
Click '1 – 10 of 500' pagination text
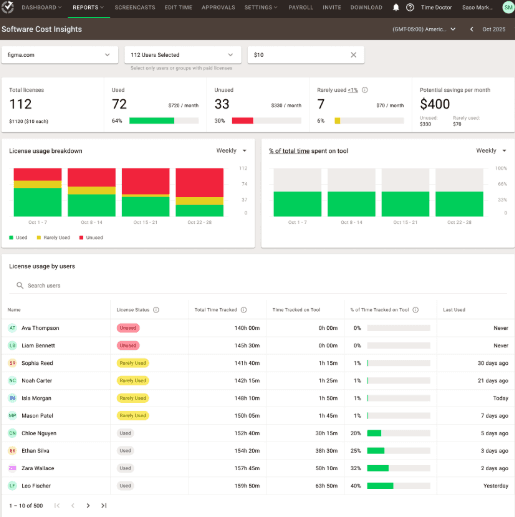26,506
